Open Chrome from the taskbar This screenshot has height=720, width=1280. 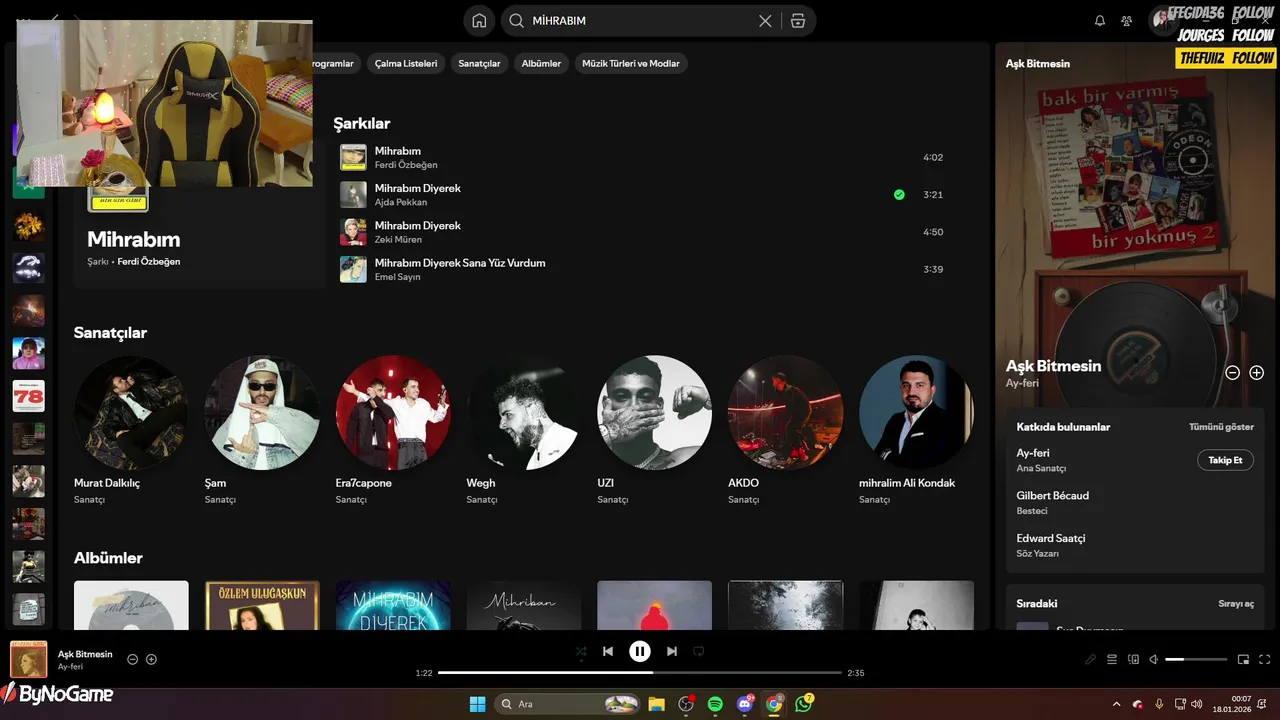tap(774, 704)
